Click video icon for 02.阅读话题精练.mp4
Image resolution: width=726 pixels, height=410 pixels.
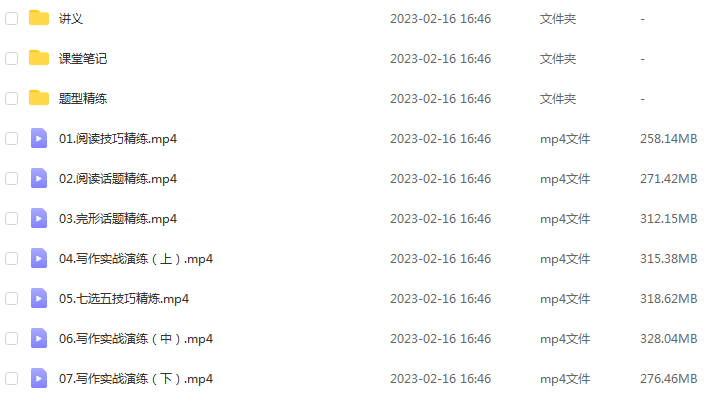(39, 178)
